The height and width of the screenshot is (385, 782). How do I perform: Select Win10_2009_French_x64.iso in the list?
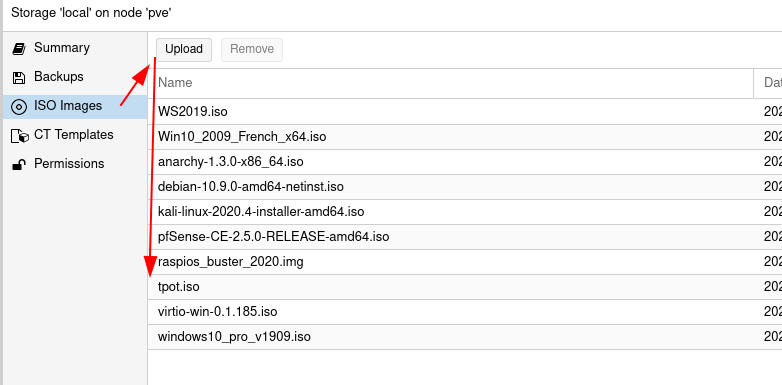pos(465,136)
